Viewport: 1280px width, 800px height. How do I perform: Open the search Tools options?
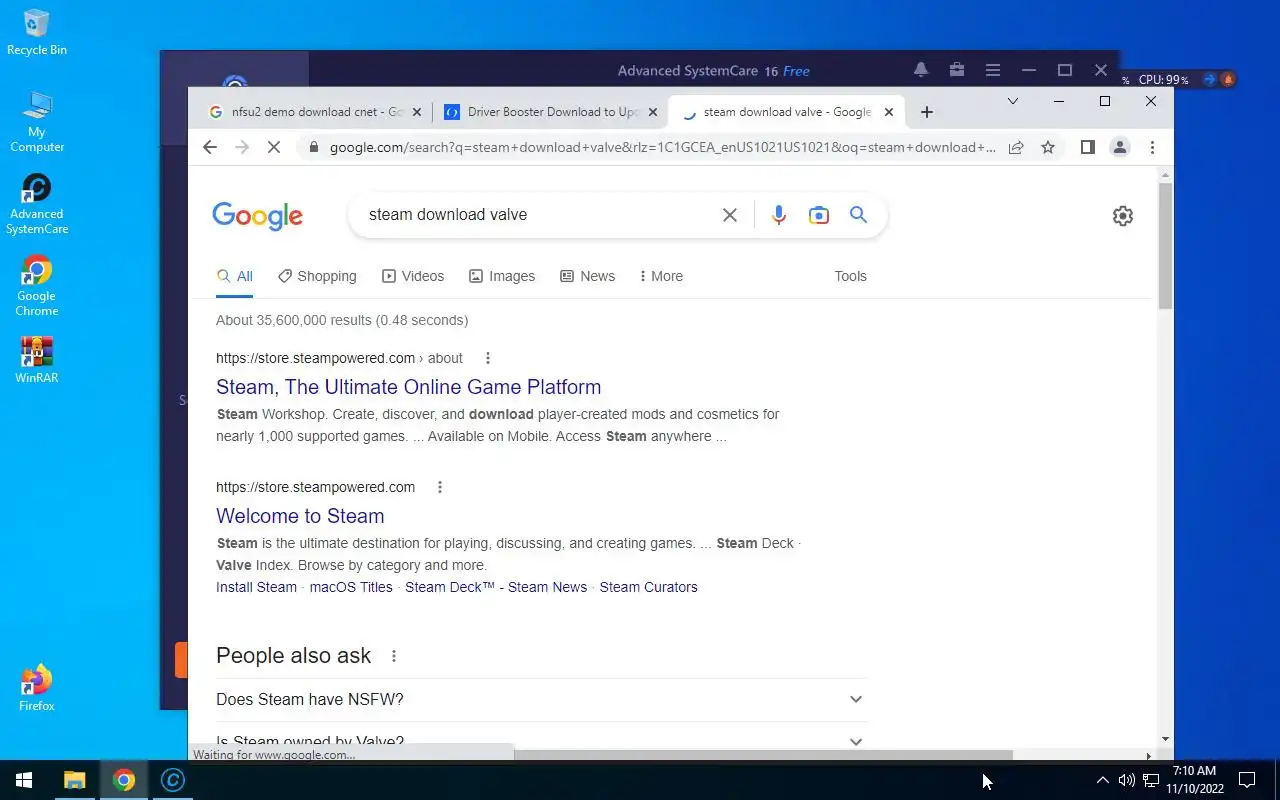pyautogui.click(x=851, y=276)
